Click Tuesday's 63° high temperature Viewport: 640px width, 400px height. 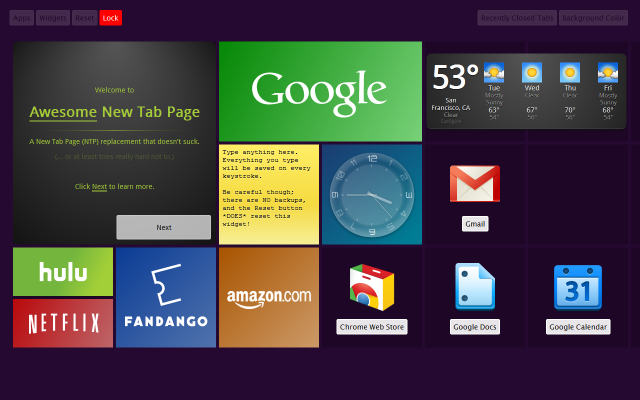tap(494, 110)
